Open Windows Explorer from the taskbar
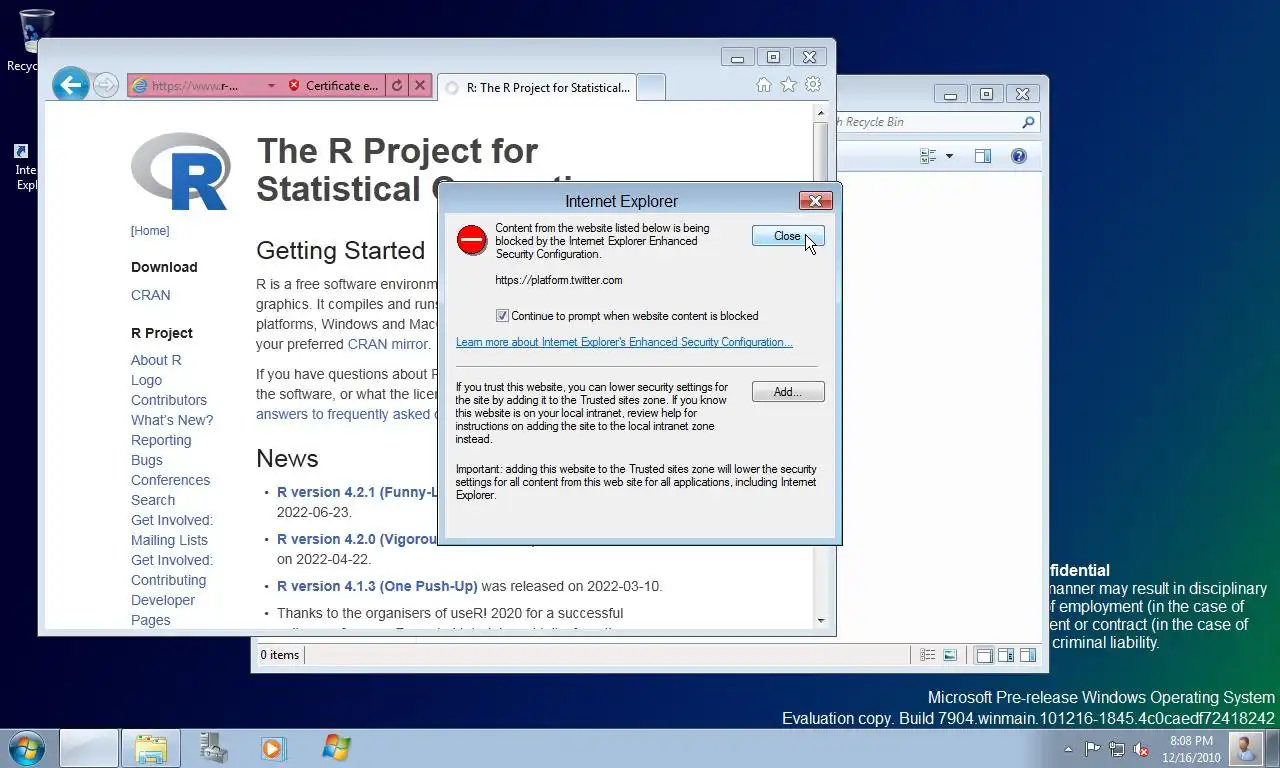This screenshot has height=768, width=1280. tap(151, 748)
